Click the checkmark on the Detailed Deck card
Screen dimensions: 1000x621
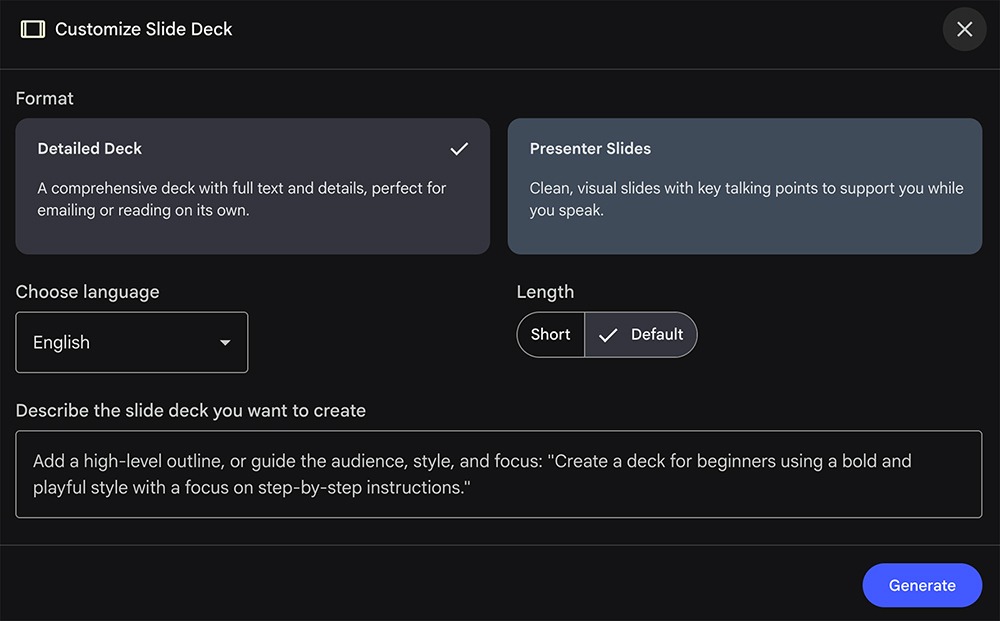click(459, 149)
